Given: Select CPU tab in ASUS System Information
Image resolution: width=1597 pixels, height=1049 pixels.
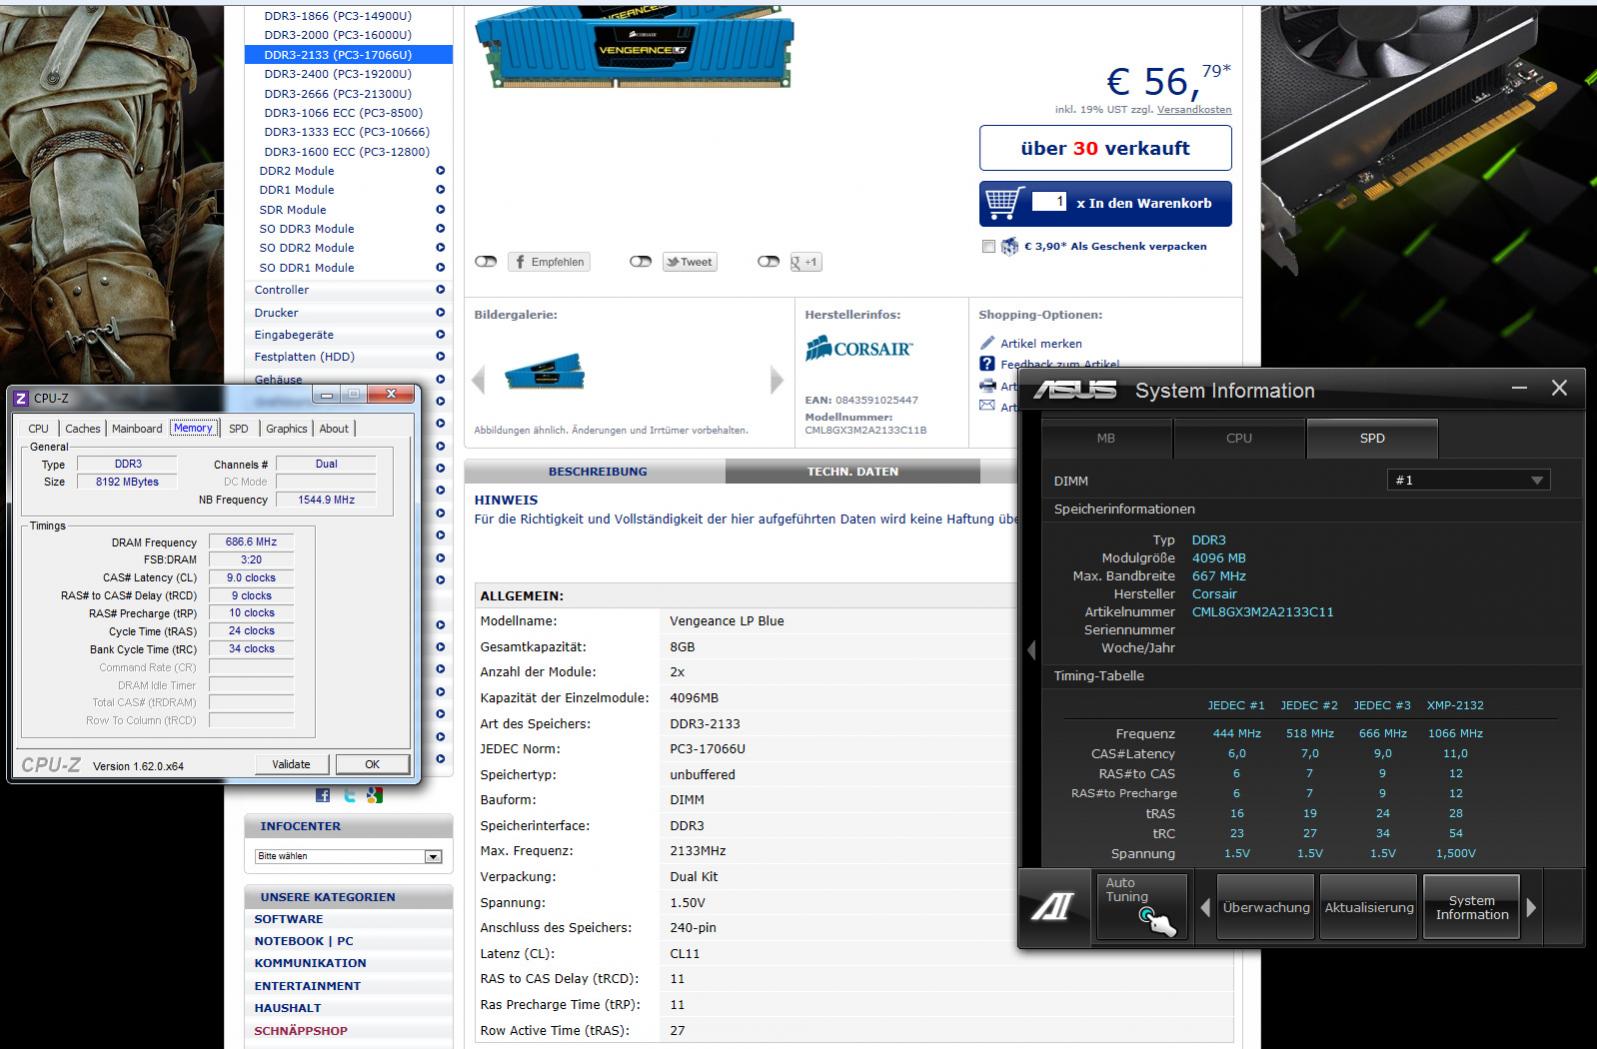Looking at the screenshot, I should [x=1239, y=438].
